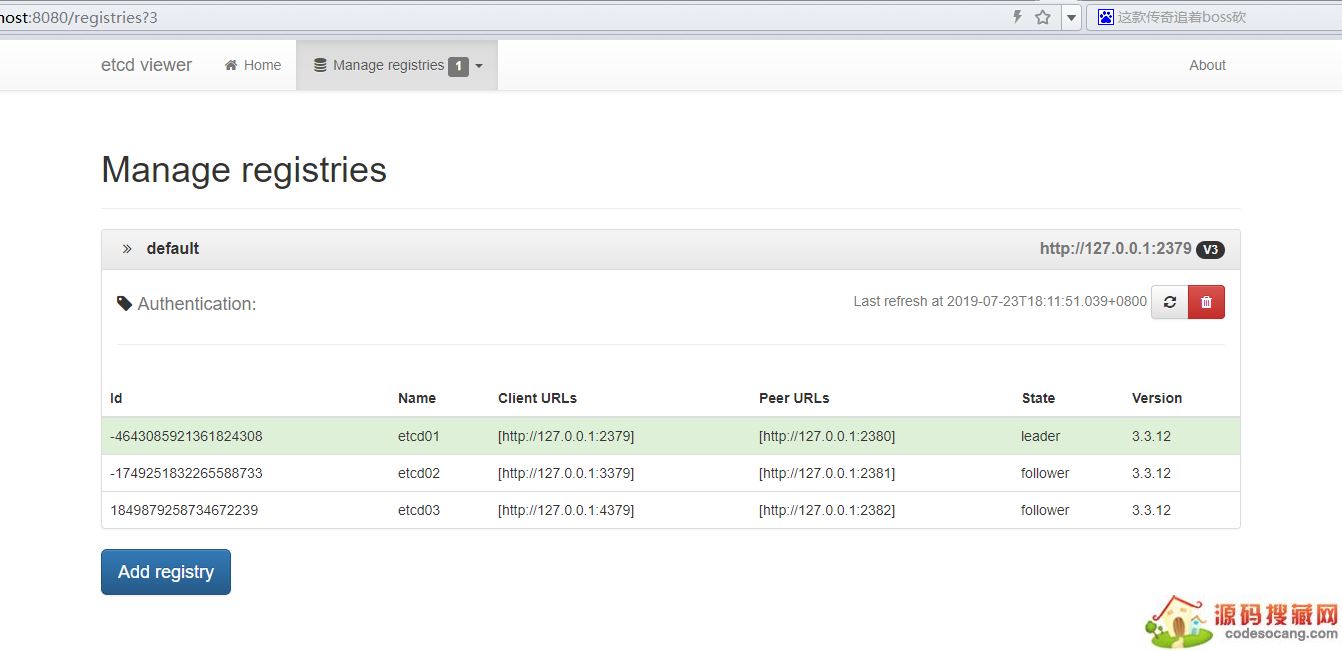Click the bookmark star icon in address bar
Screen dimensions: 1342x651
(1043, 17)
